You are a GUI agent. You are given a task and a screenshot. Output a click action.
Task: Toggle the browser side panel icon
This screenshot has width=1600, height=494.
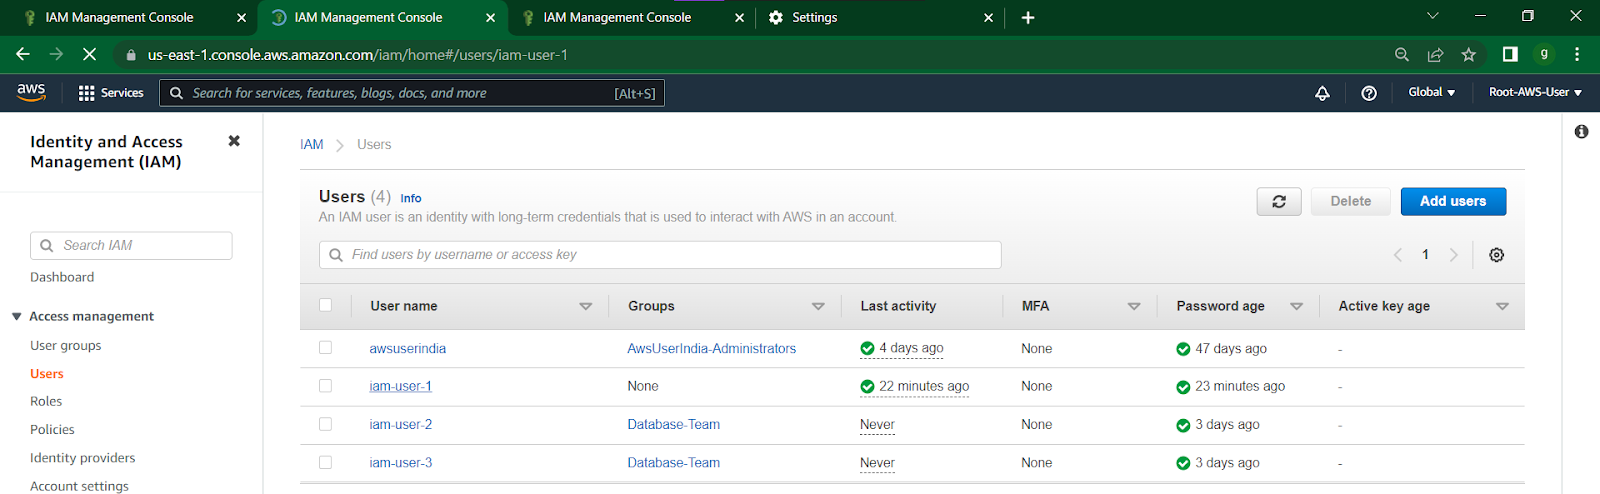tap(1510, 55)
